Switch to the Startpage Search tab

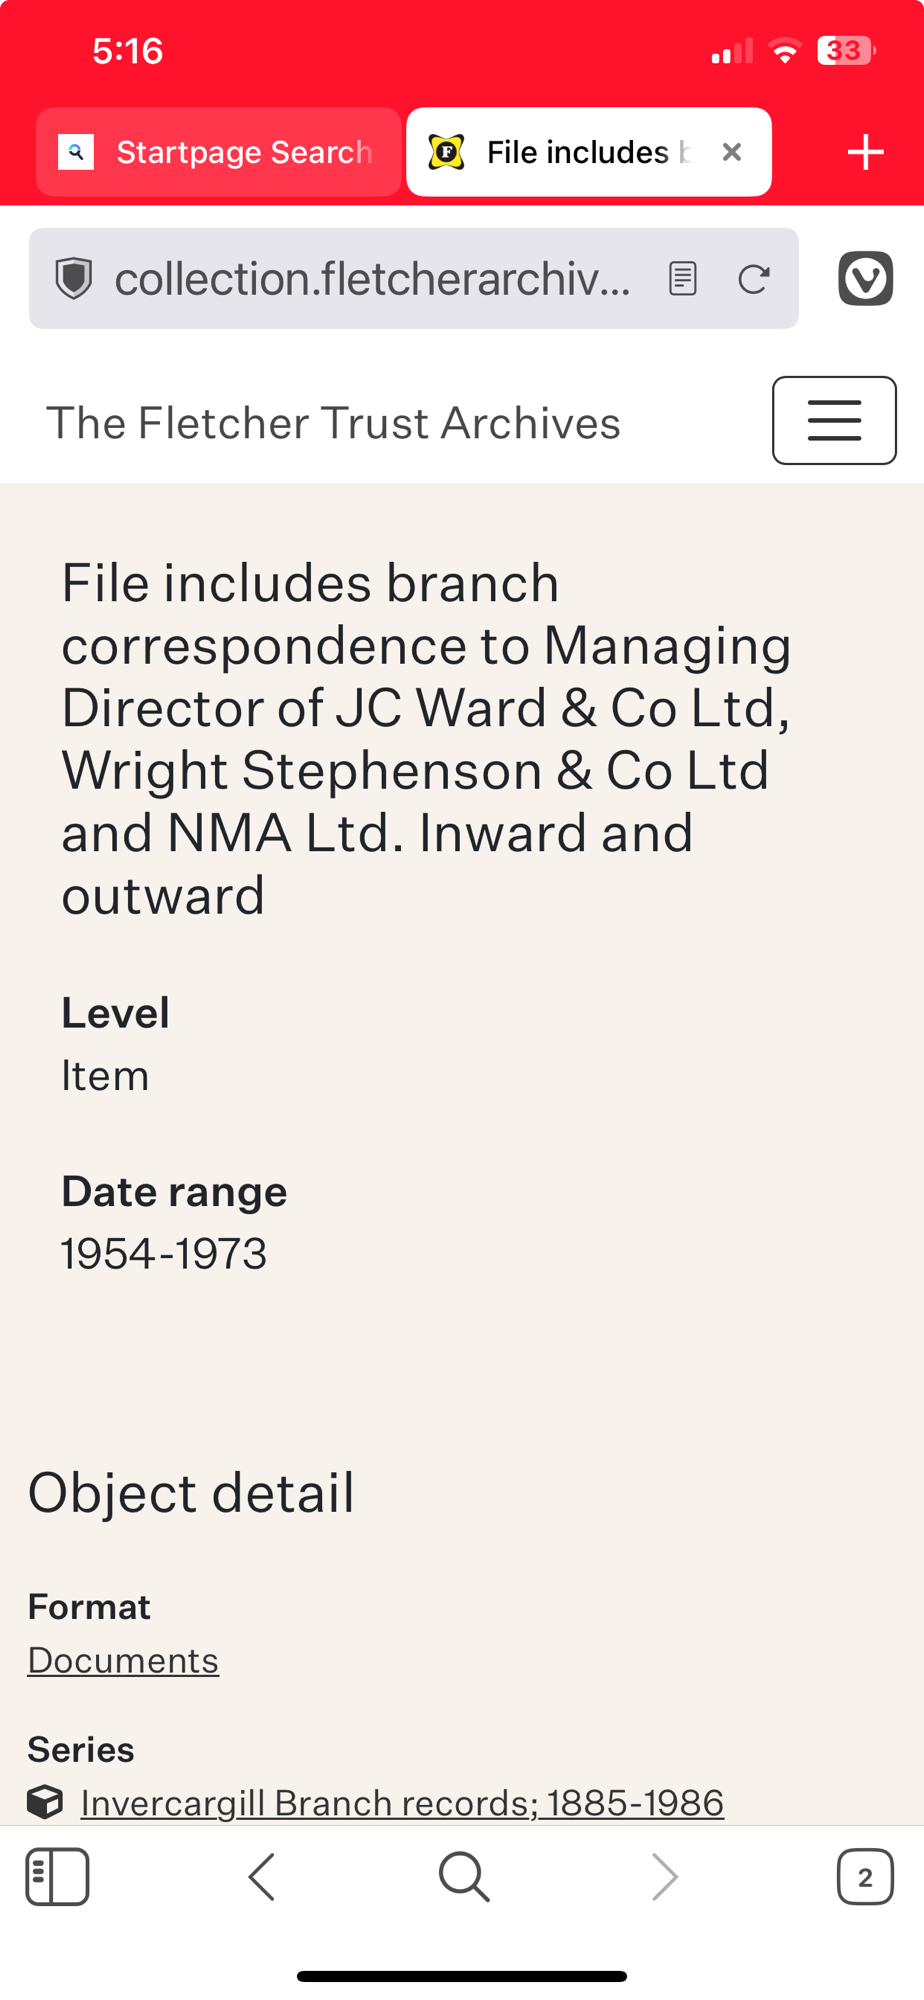click(219, 152)
